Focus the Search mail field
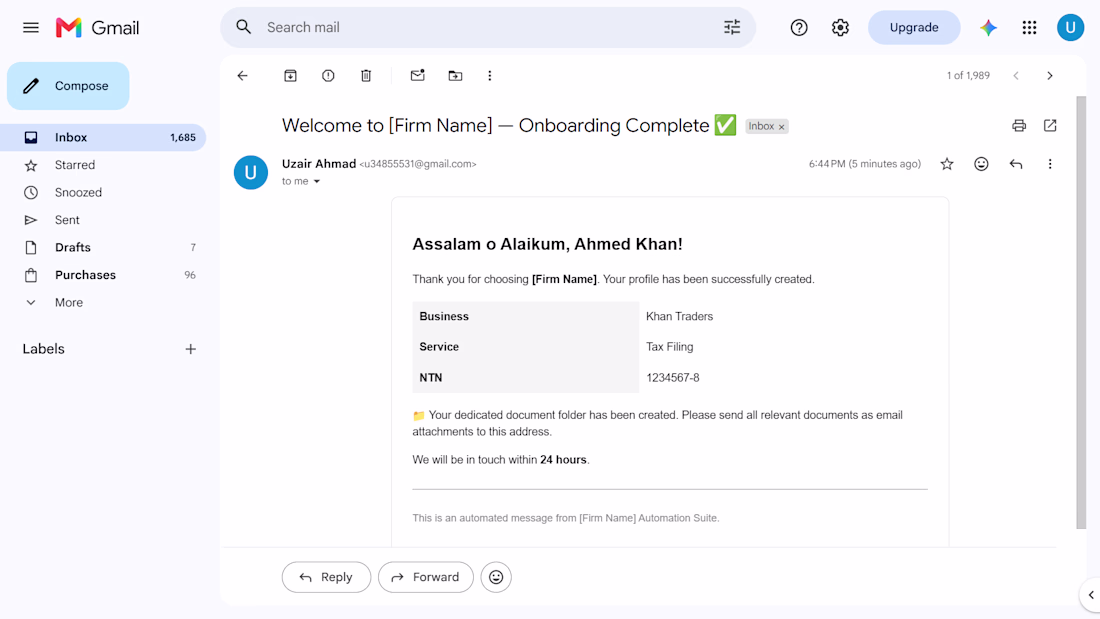 (x=488, y=27)
